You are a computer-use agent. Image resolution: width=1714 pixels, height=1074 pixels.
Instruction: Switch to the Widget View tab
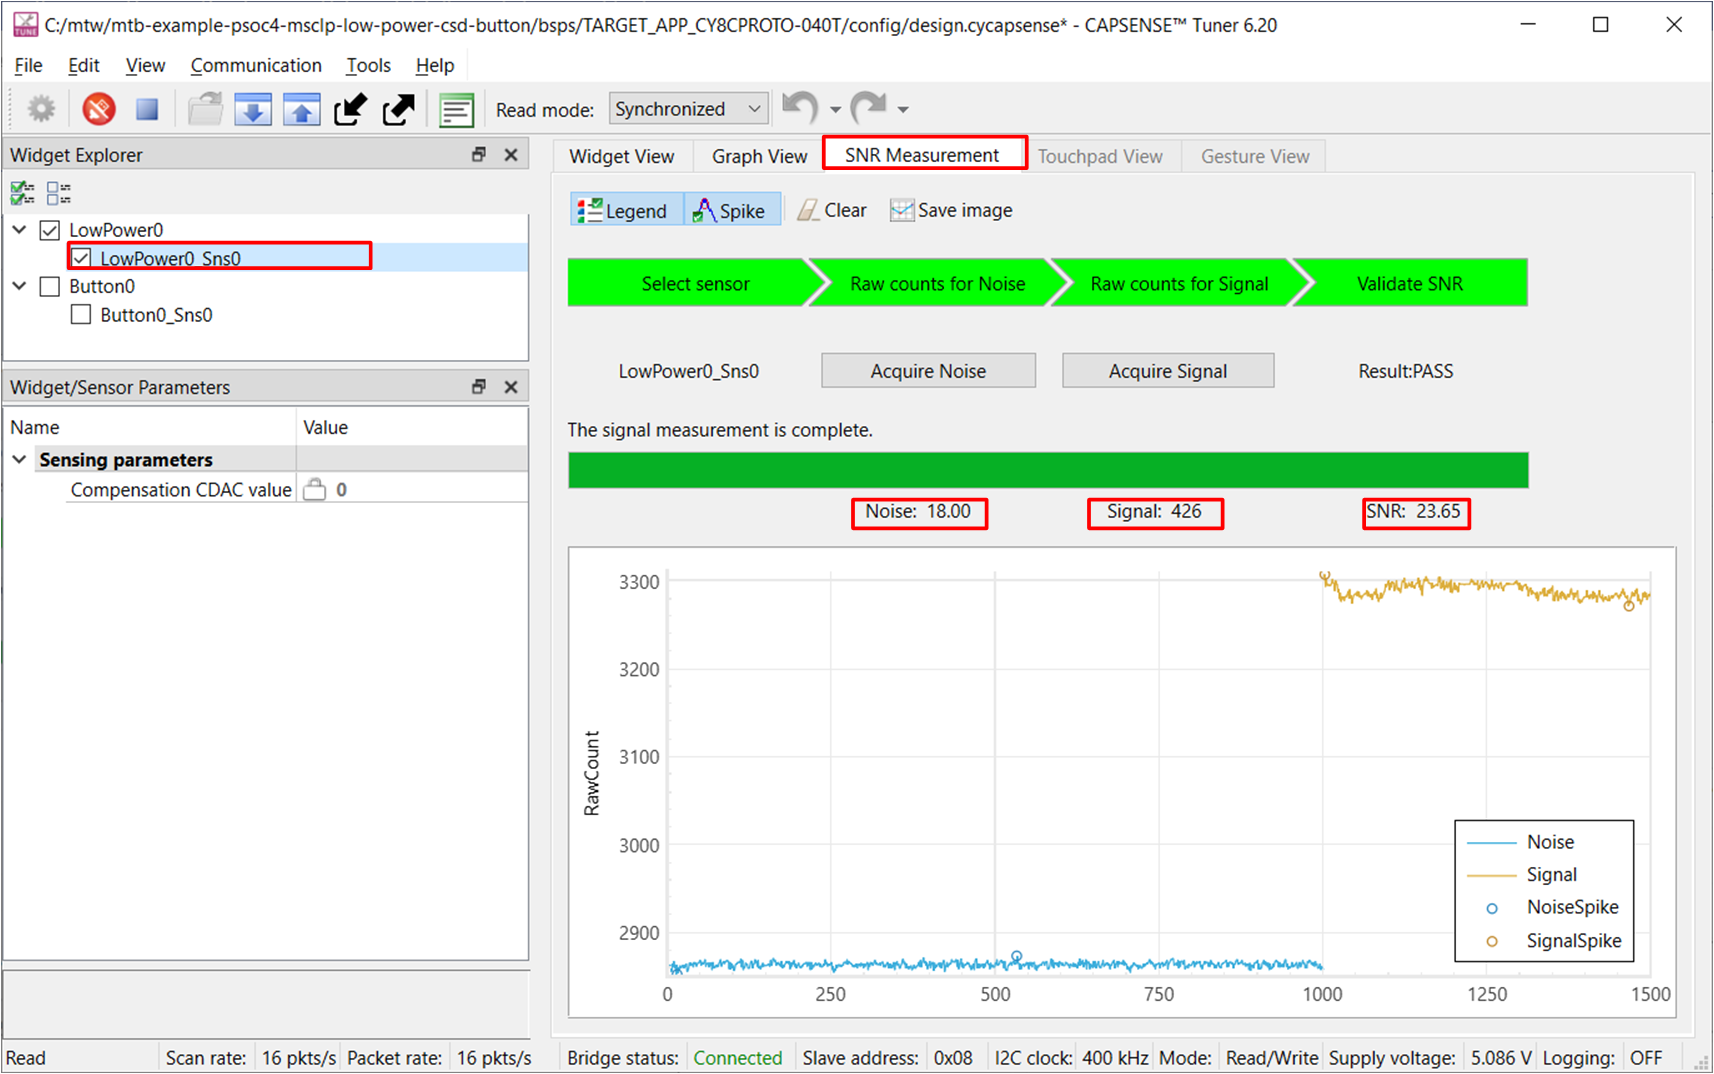(x=621, y=156)
